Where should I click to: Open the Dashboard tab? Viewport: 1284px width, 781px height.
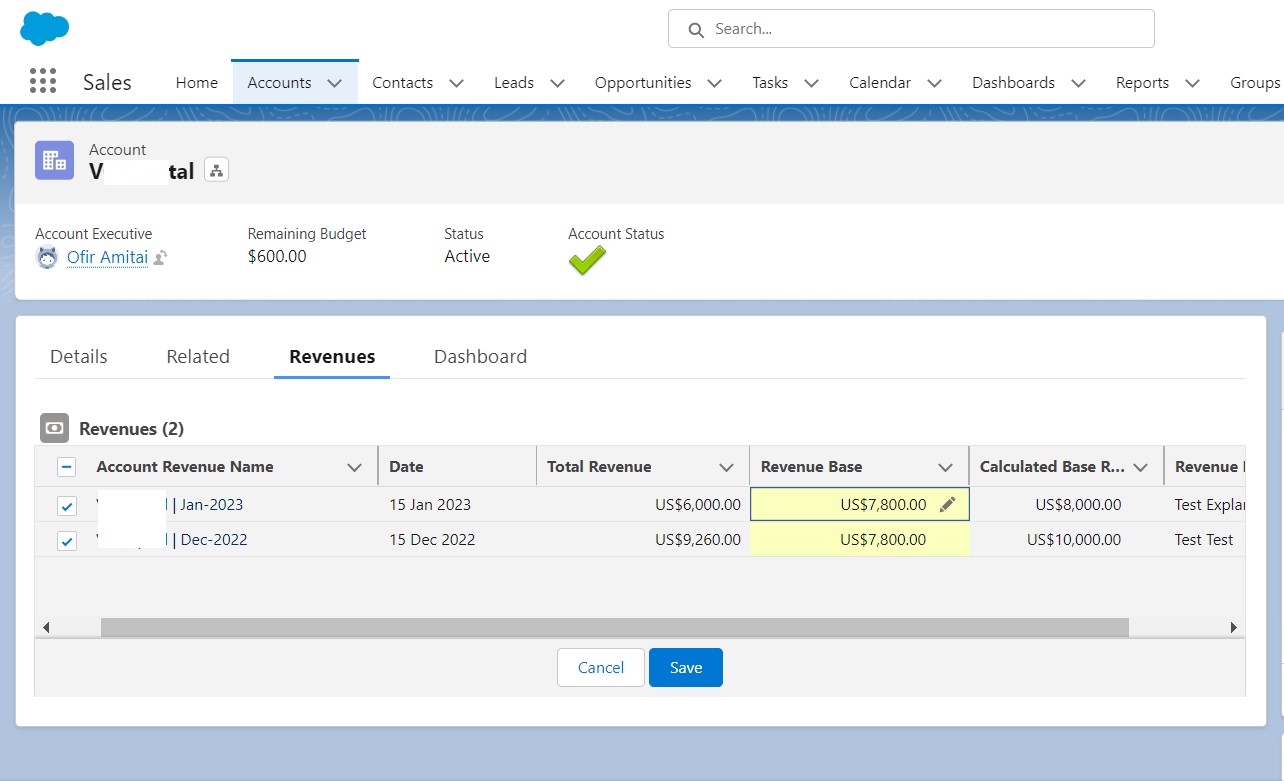pos(480,356)
